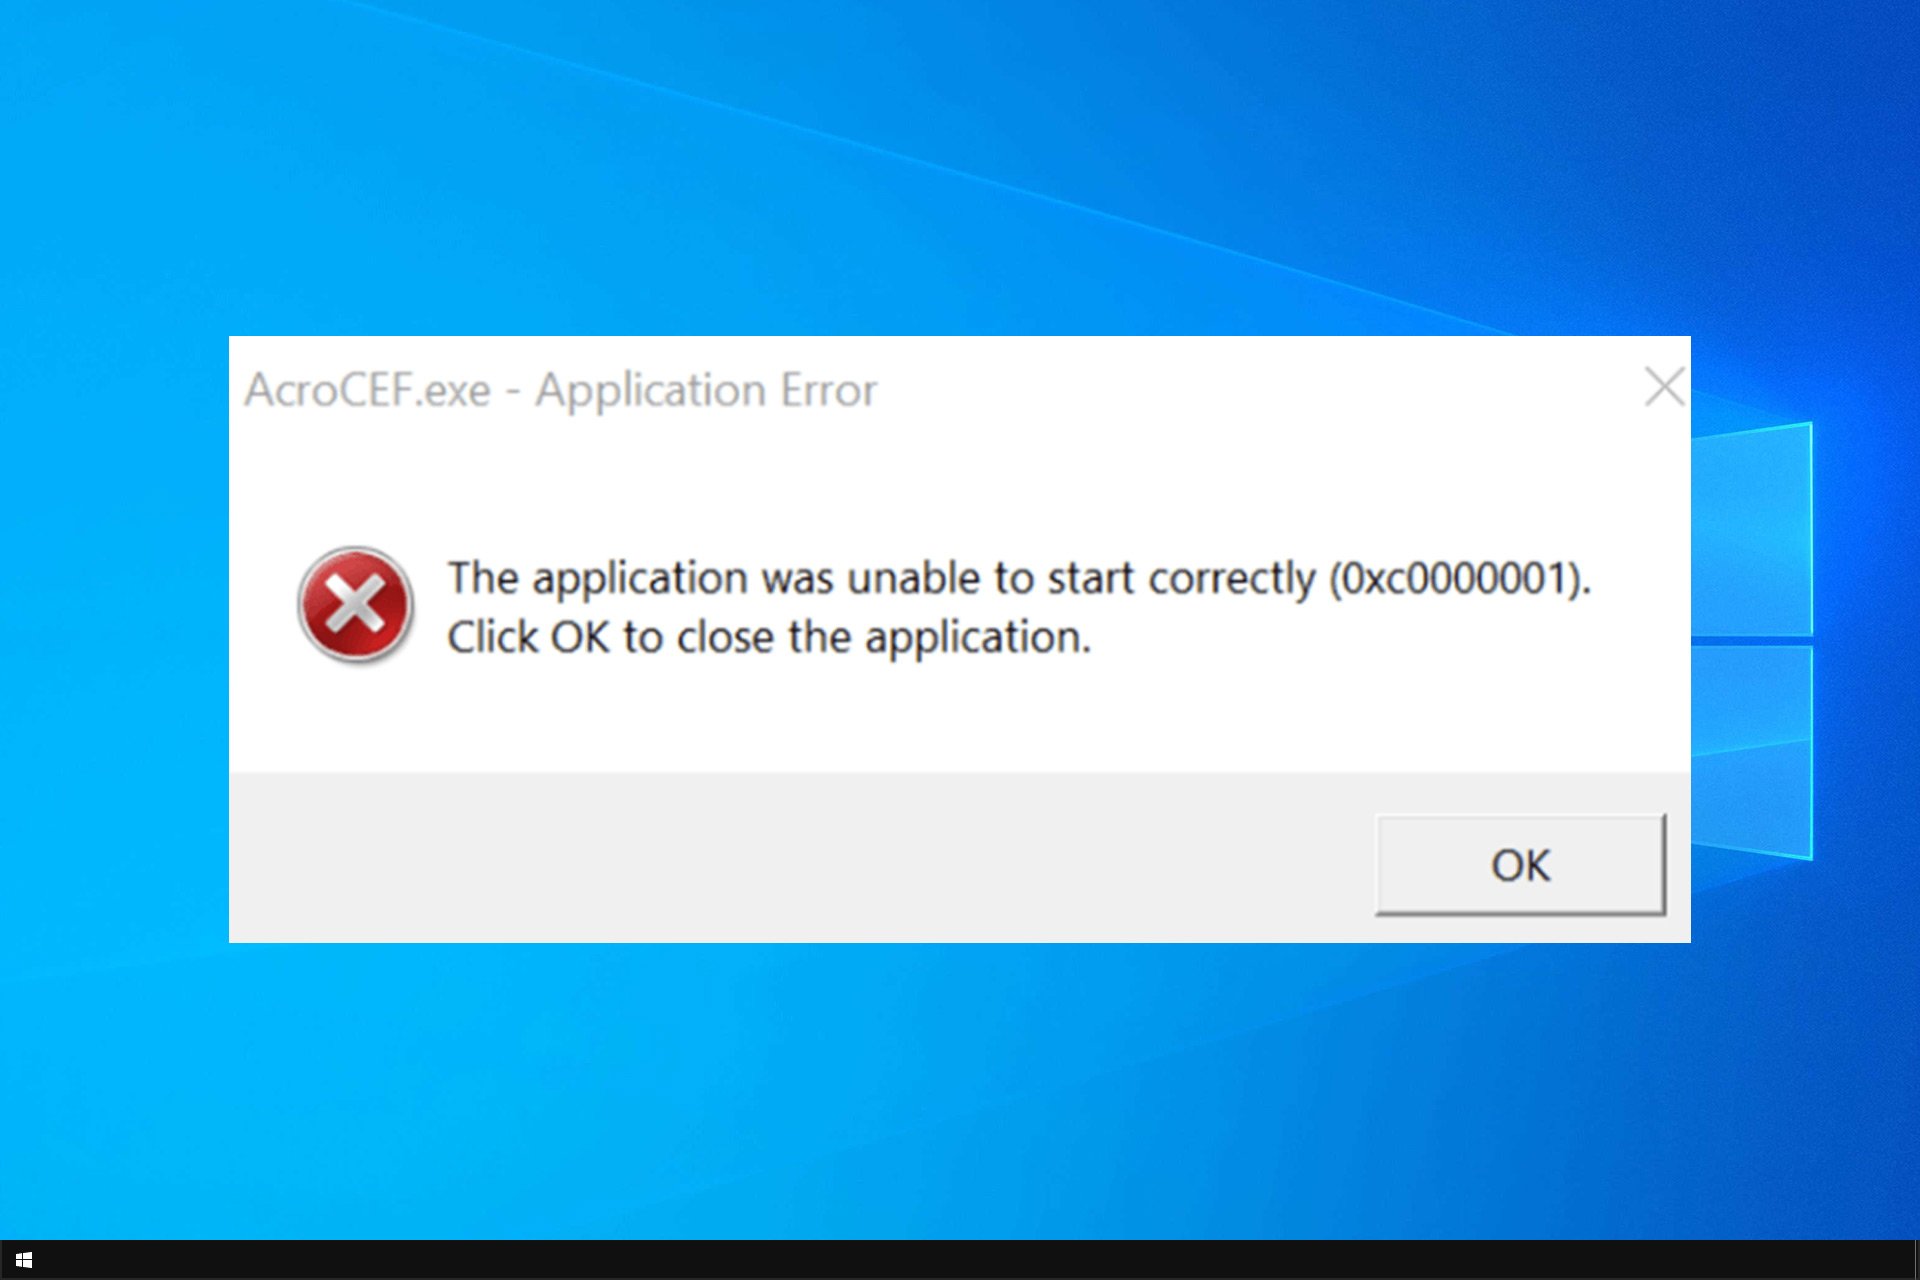Close the AcroCEF.exe error dialog with X

(x=1664, y=387)
